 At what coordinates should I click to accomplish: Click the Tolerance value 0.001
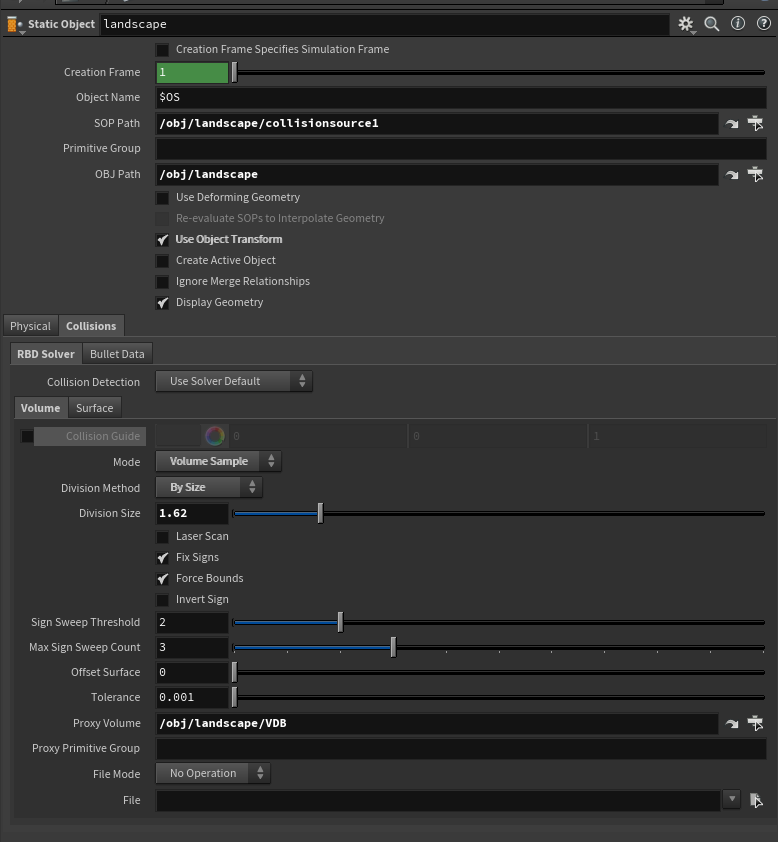(192, 697)
